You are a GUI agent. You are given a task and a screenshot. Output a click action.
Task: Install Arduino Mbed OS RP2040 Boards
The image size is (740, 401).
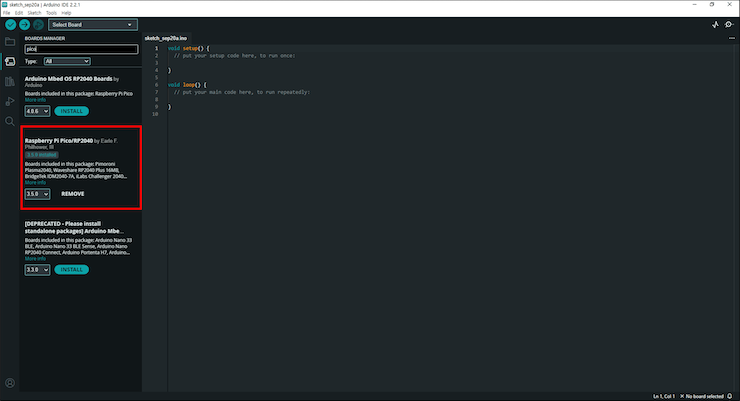pyautogui.click(x=71, y=111)
